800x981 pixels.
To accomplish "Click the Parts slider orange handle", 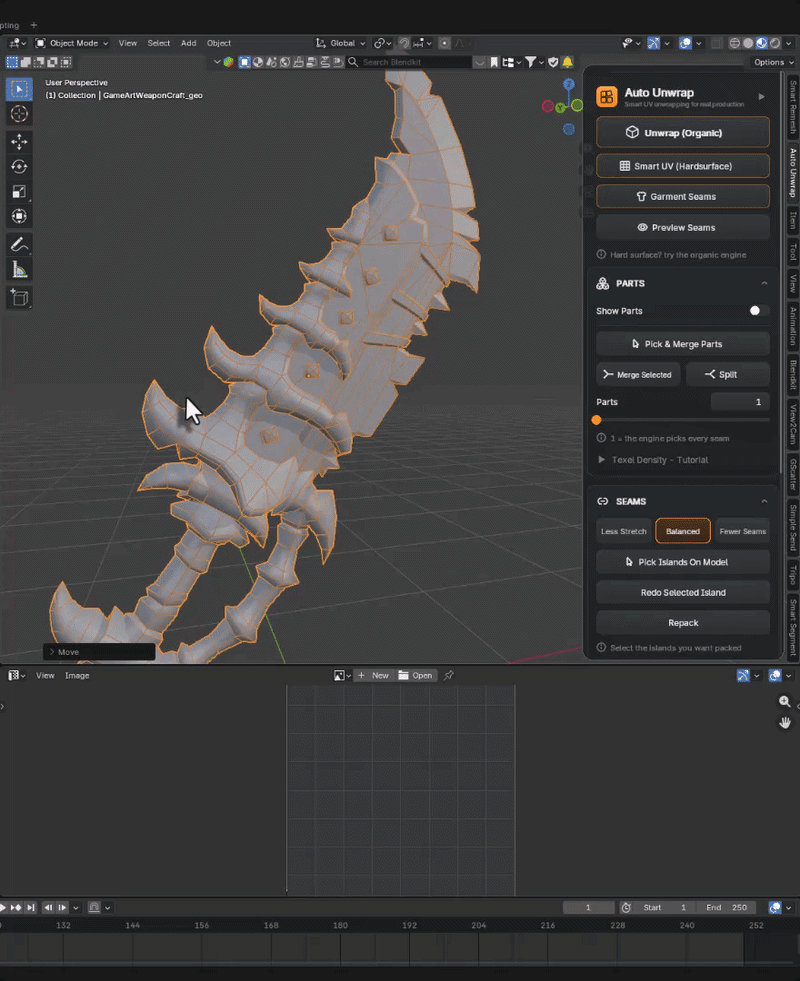I will point(597,420).
